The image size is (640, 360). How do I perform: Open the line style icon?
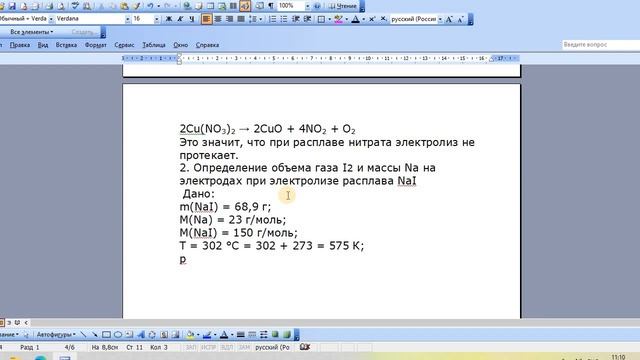pyautogui.click(x=241, y=335)
